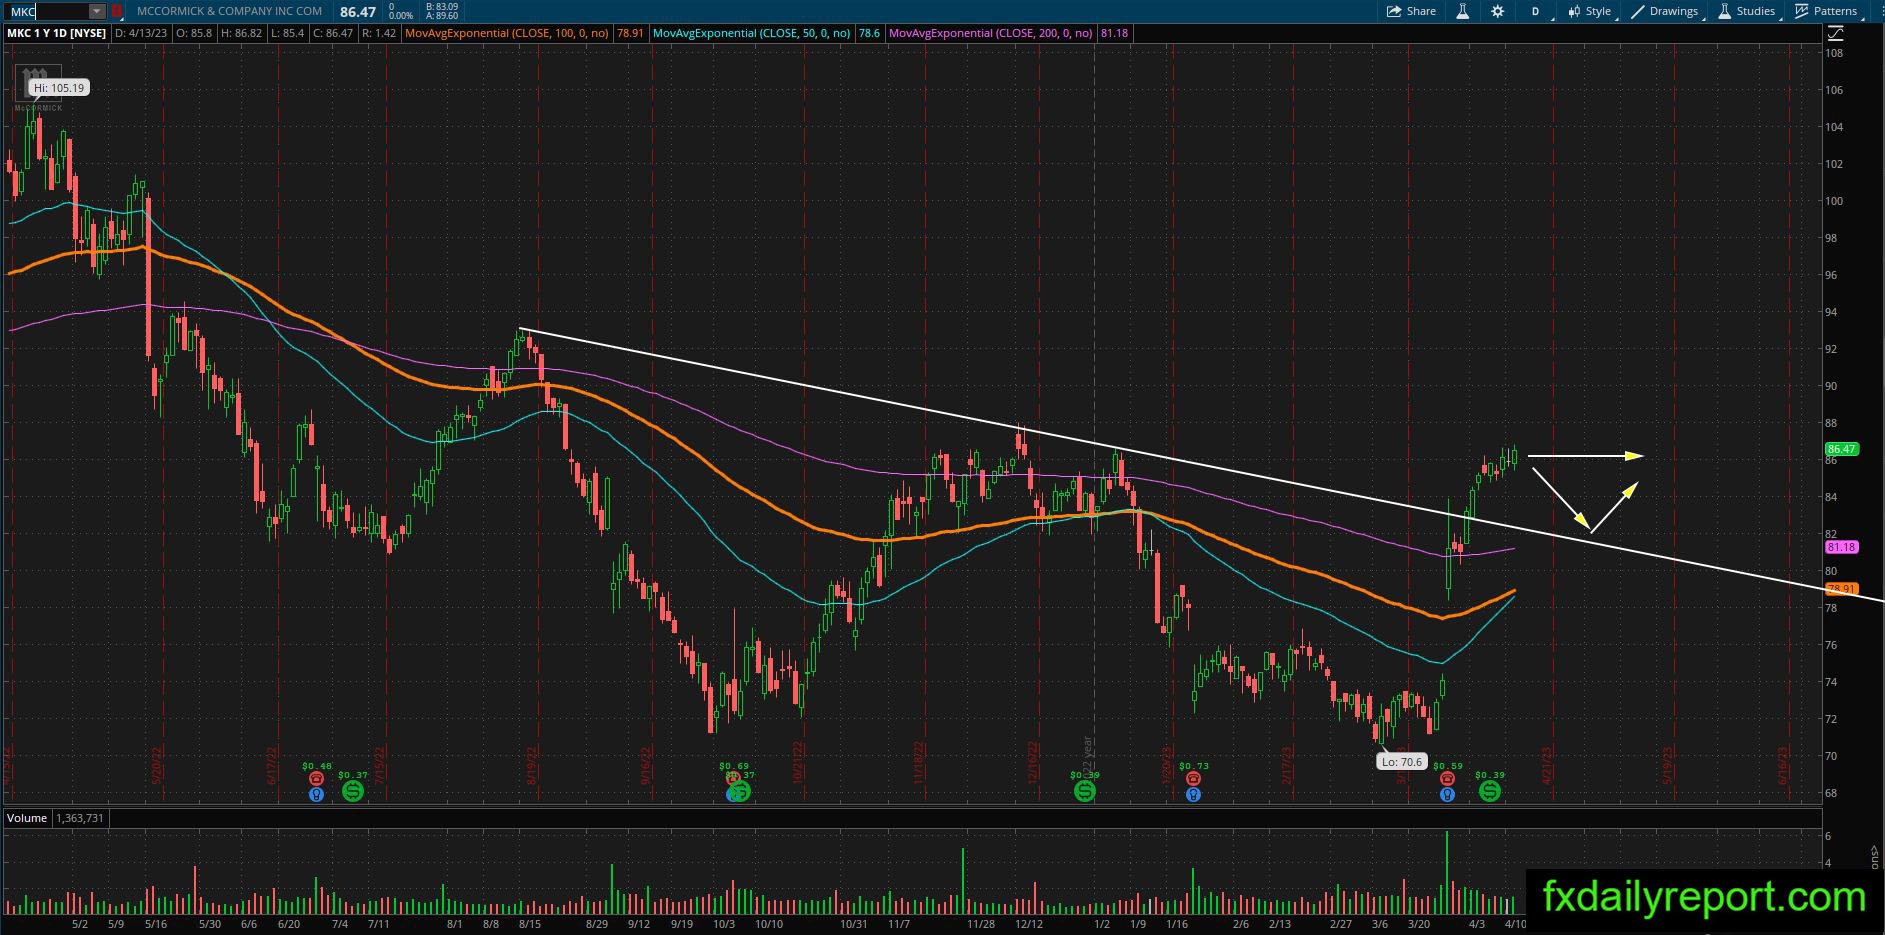Click the D: 4/13/23 date readout
The image size is (1885, 935).
pyautogui.click(x=141, y=33)
